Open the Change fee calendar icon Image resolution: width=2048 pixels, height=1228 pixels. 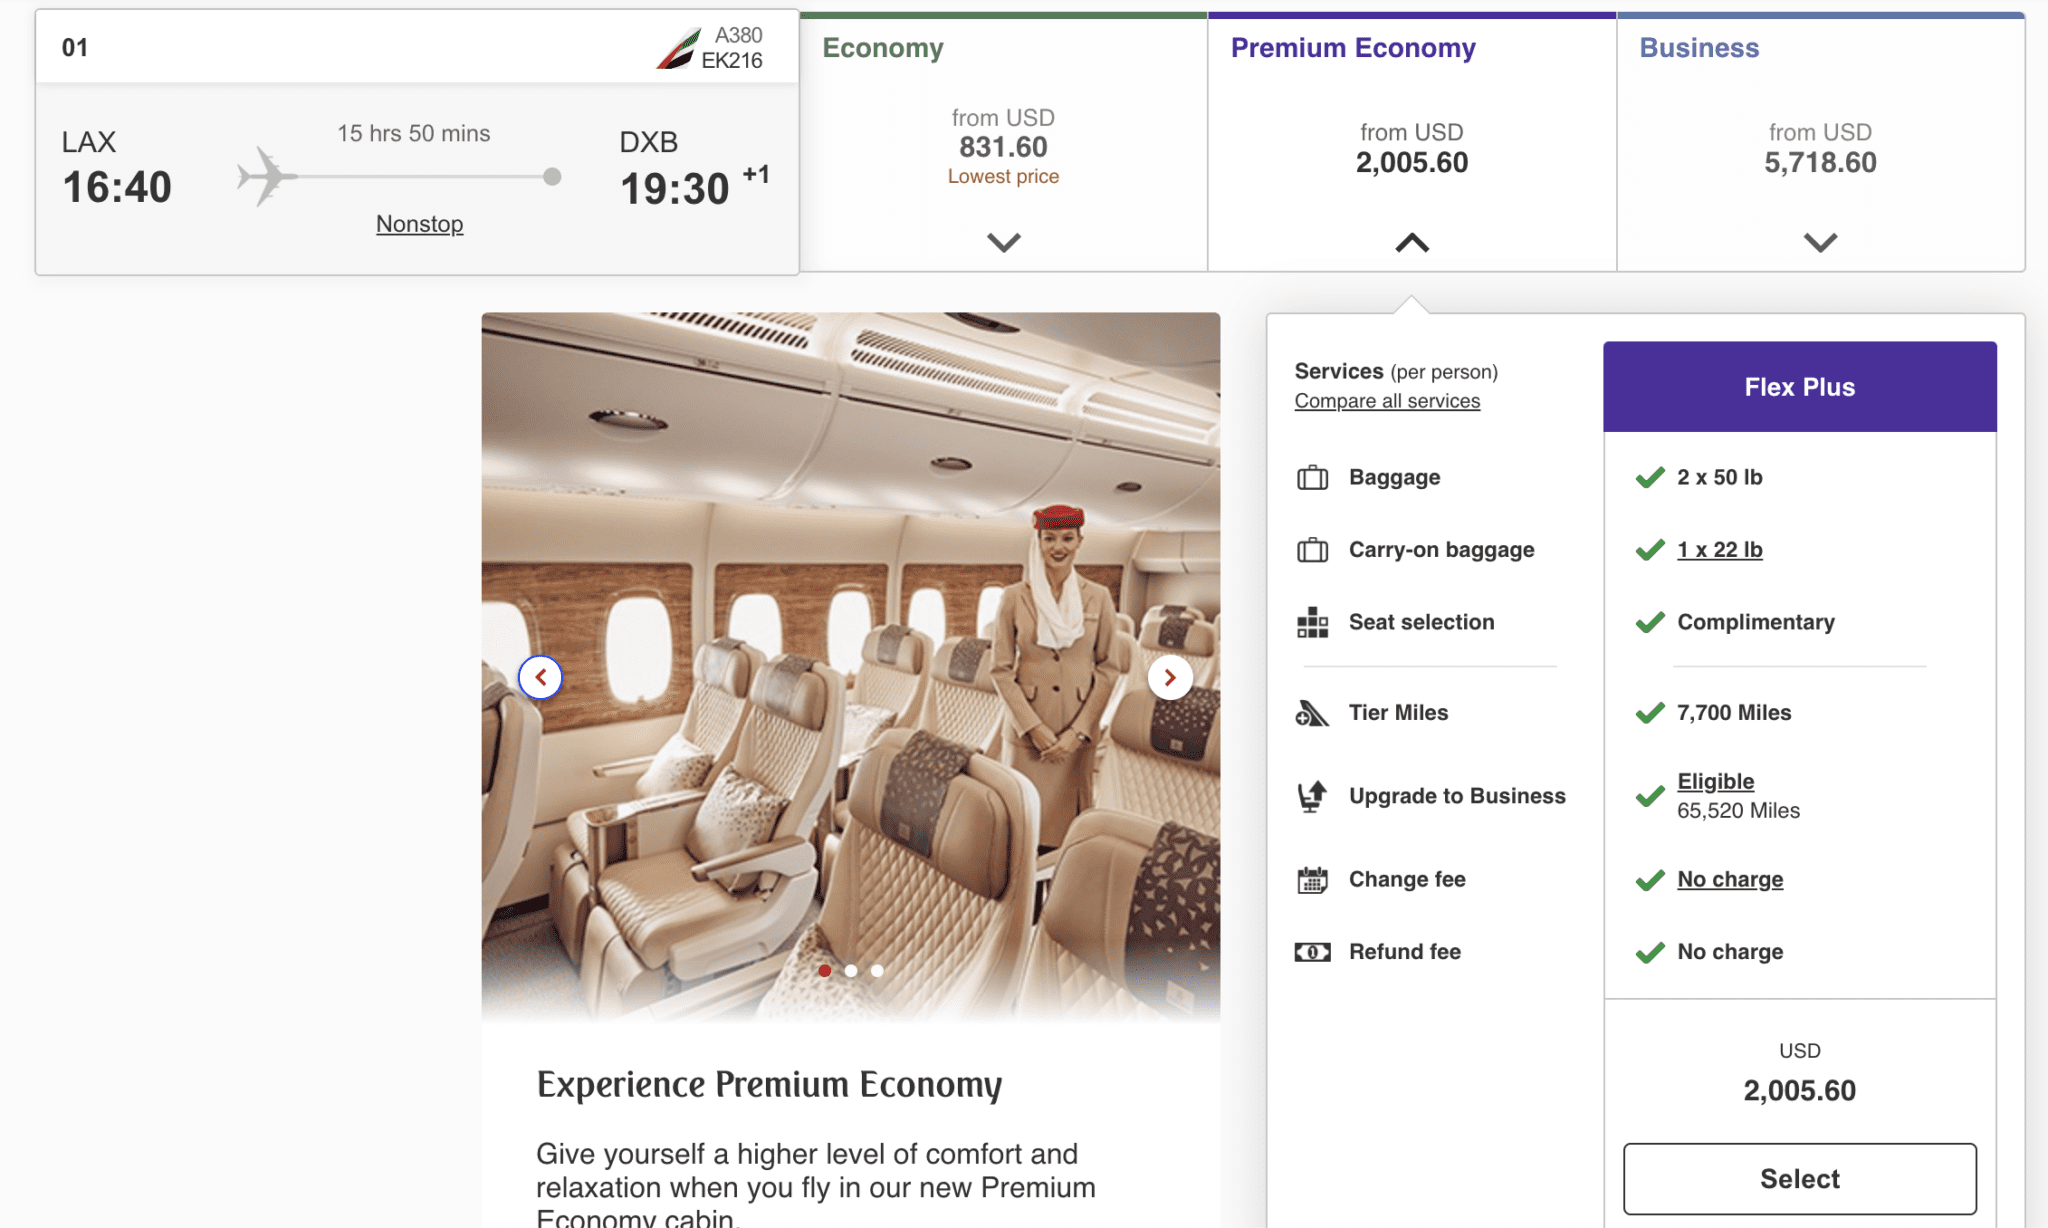(1311, 879)
